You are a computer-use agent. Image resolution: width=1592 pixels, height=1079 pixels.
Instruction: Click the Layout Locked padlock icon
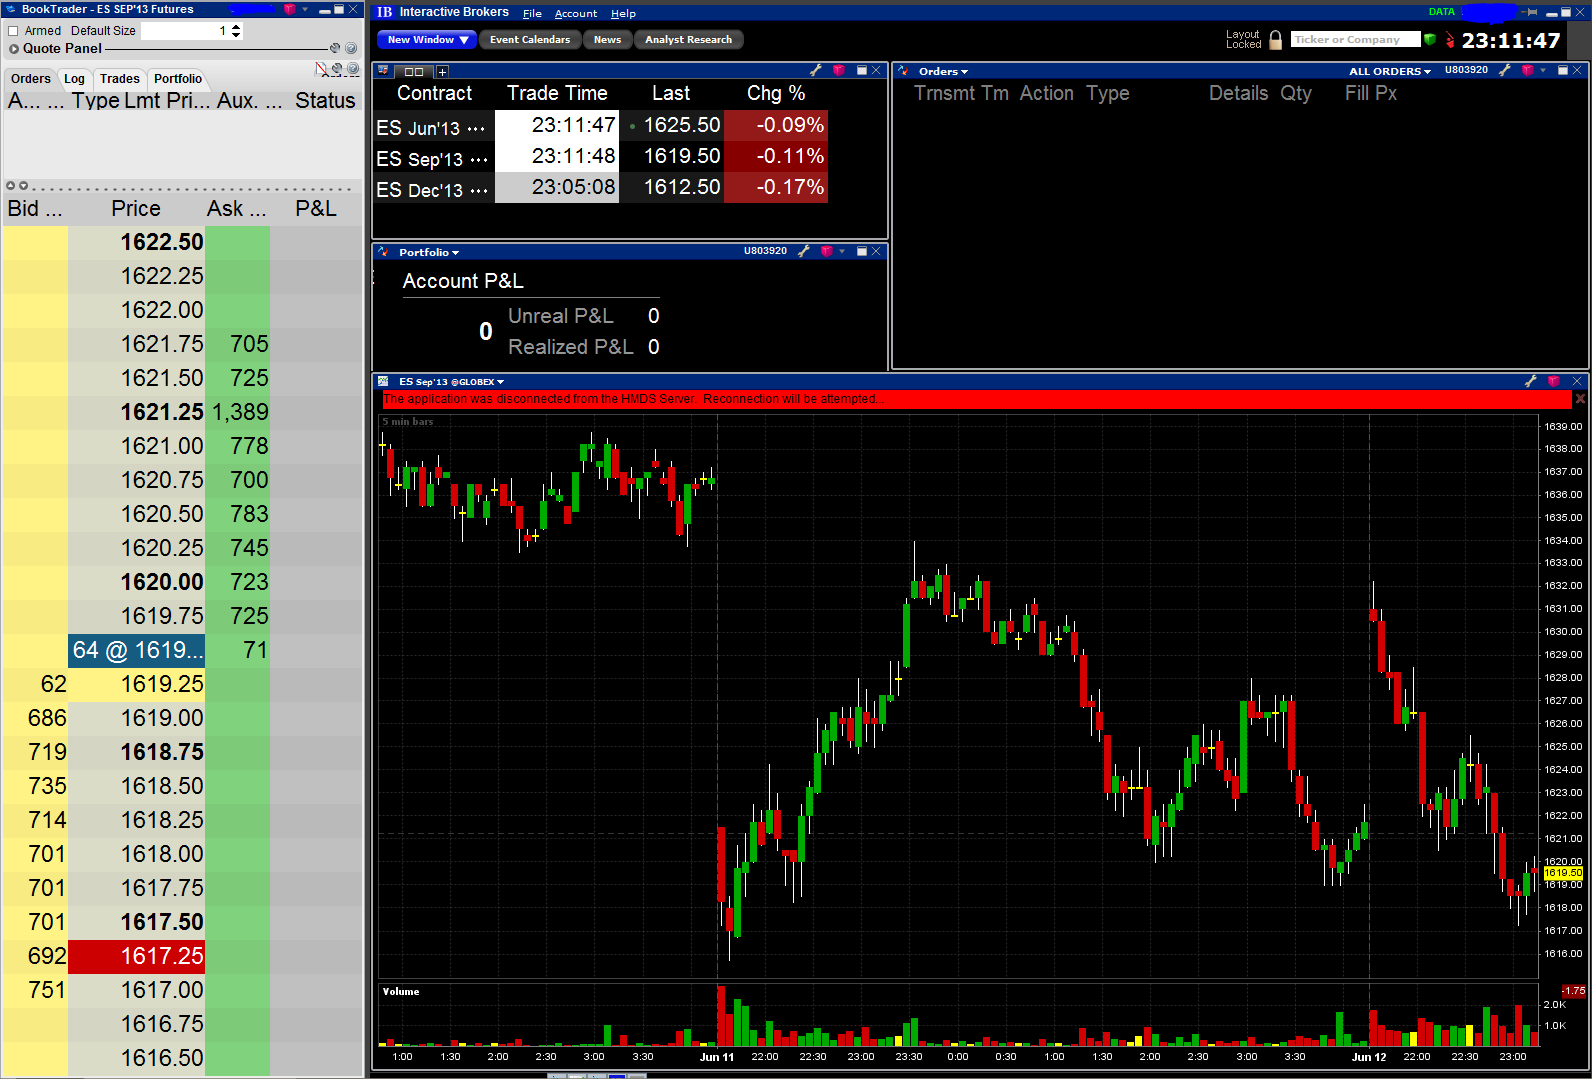(x=1275, y=40)
